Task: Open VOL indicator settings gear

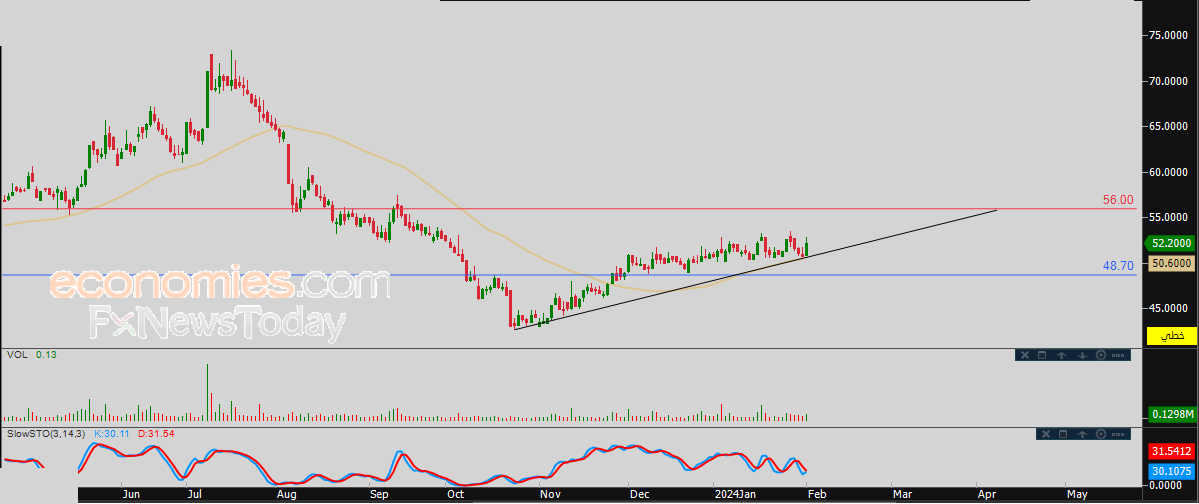Action: [x=1101, y=355]
